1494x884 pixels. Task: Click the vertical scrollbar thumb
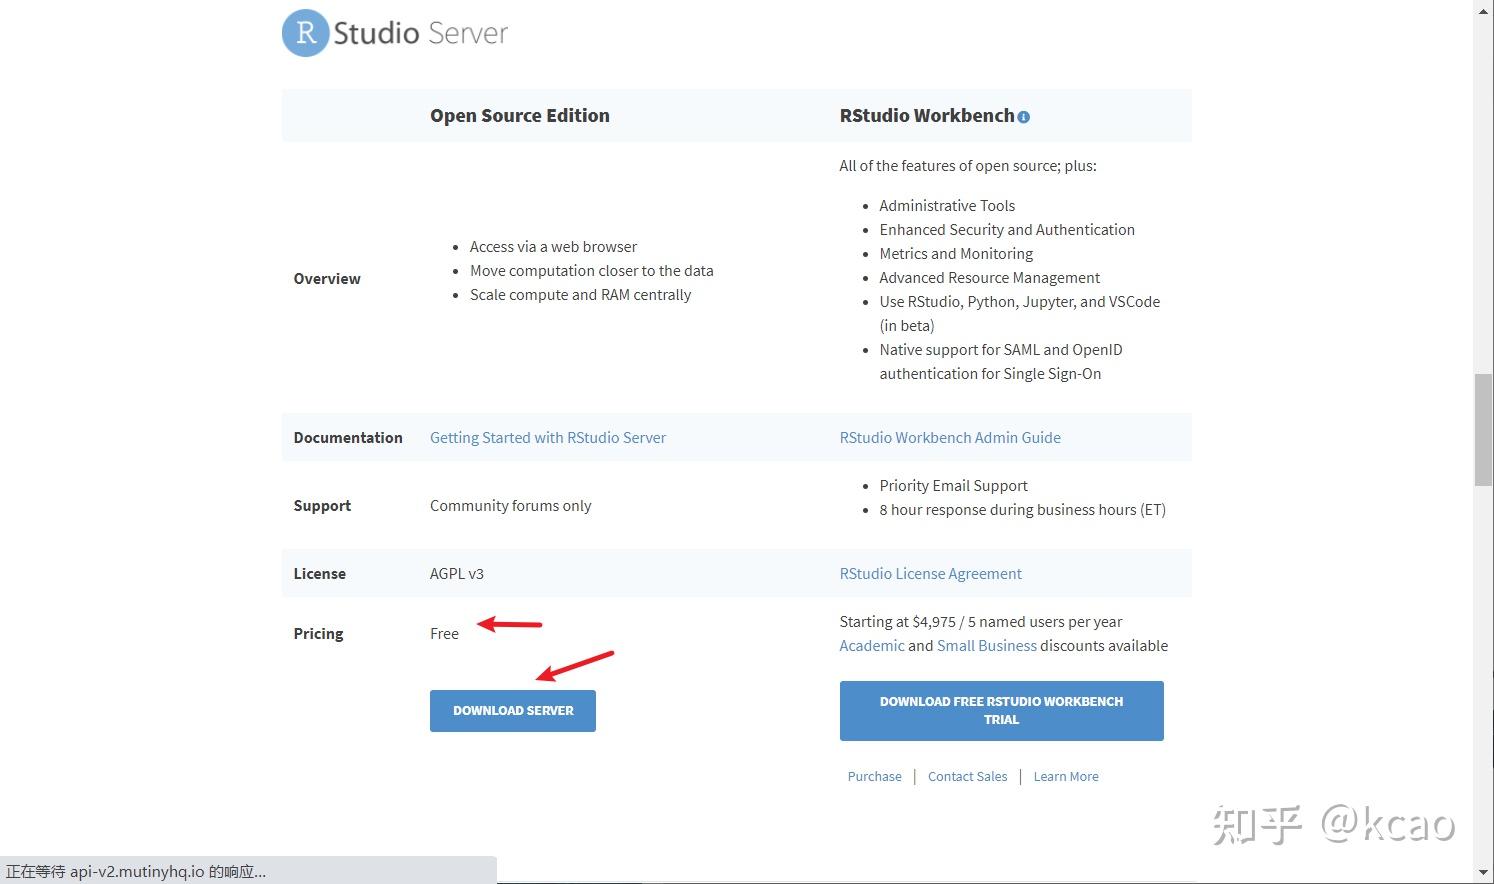pyautogui.click(x=1483, y=430)
